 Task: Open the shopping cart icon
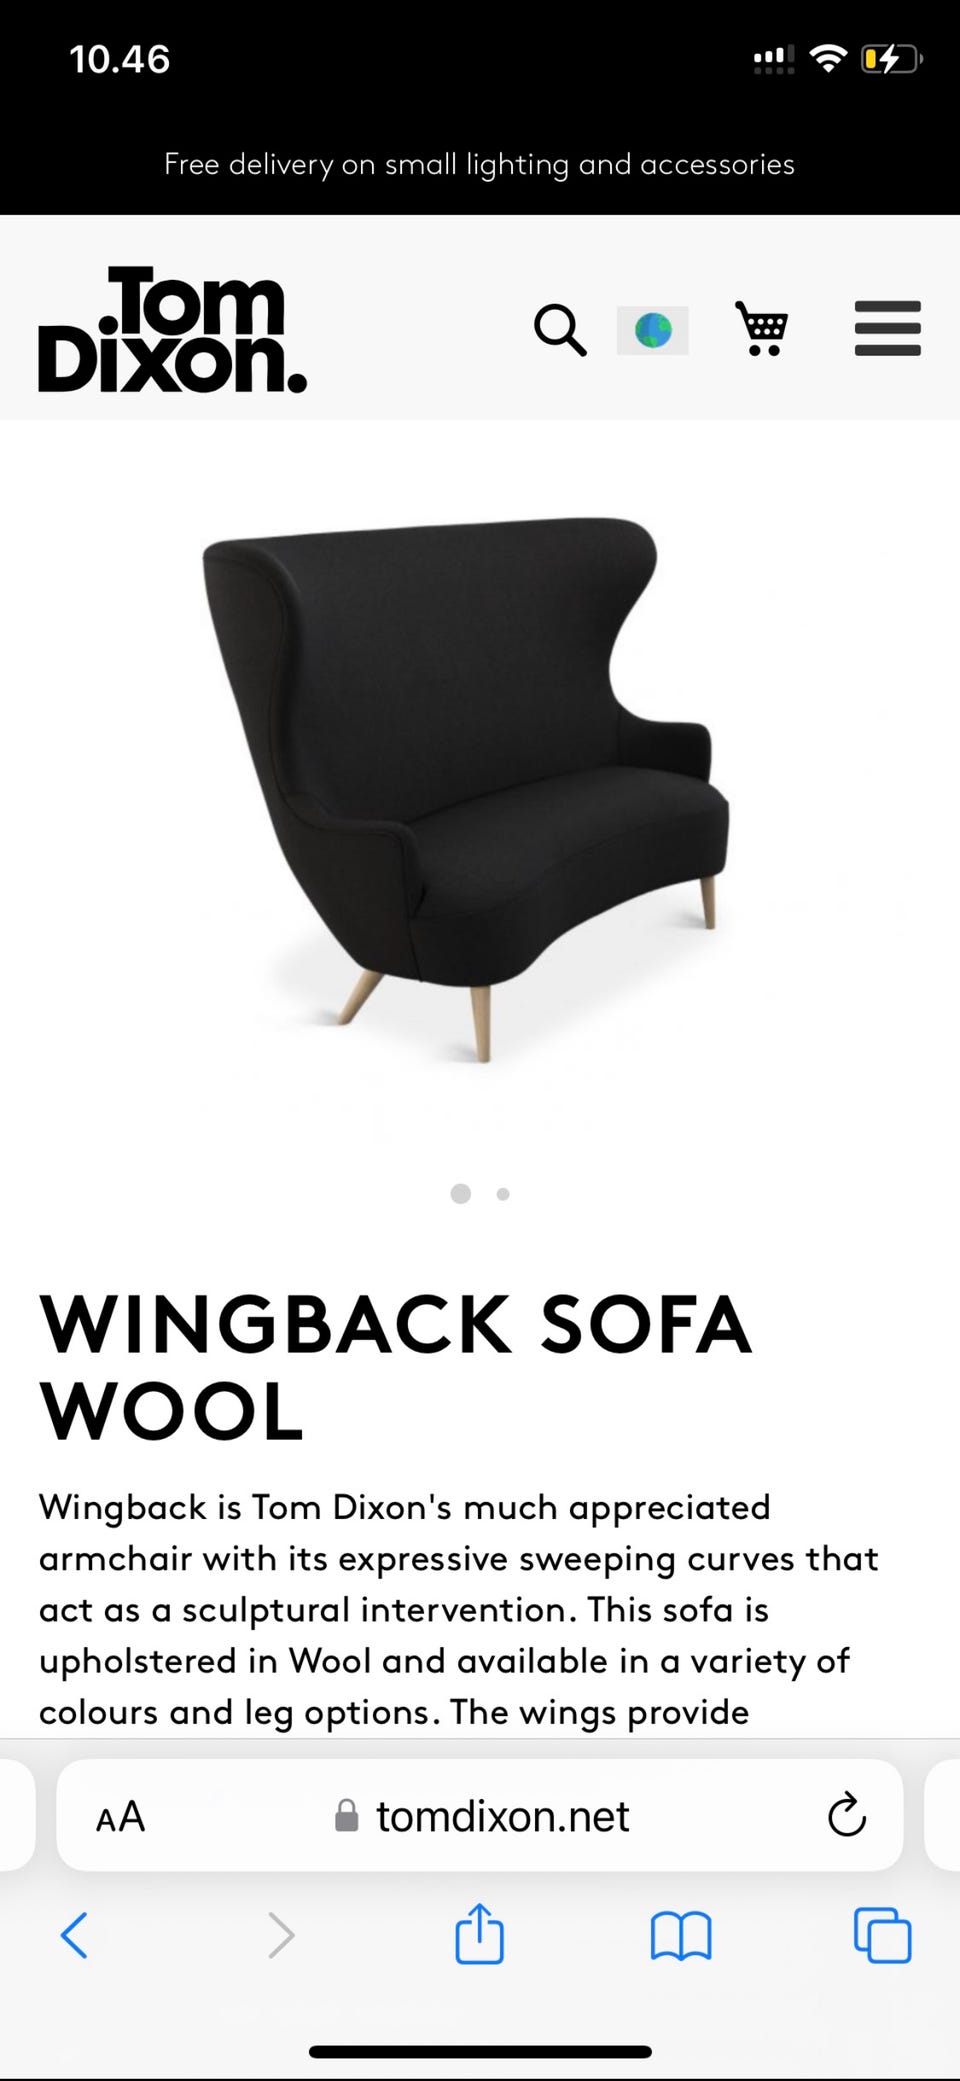click(762, 328)
